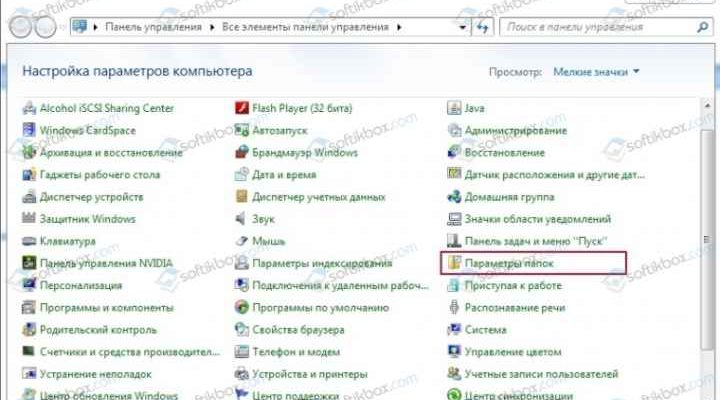The image size is (720, 400).
Task: Focus the Поиск в панели управления field
Action: (607, 28)
